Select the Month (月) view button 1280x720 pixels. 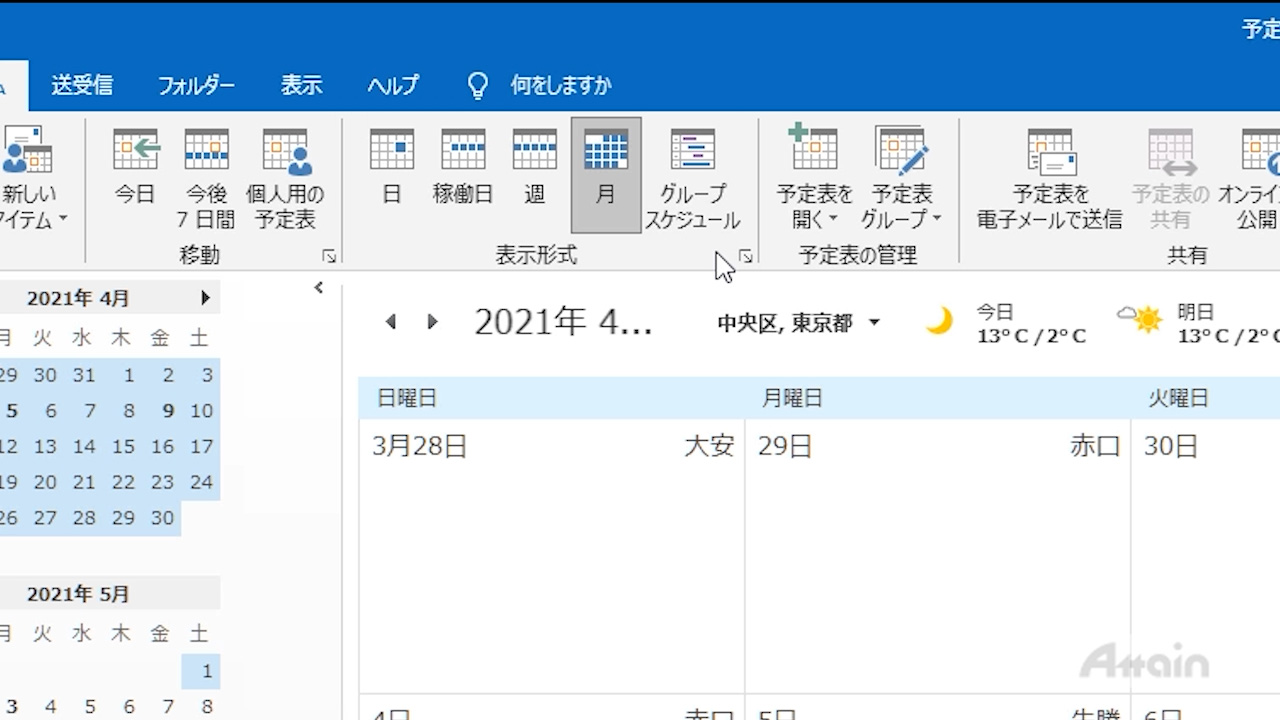coord(605,172)
